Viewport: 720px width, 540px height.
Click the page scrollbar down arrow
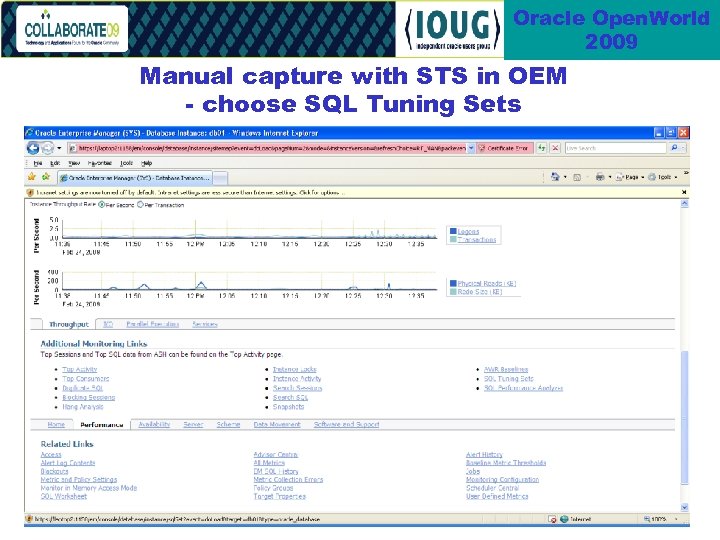684,507
